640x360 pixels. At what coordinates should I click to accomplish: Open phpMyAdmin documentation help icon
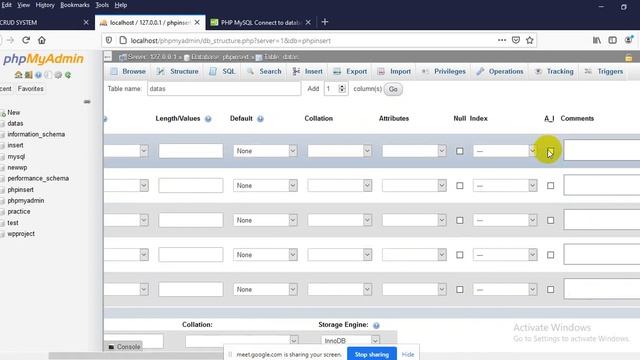[38, 75]
